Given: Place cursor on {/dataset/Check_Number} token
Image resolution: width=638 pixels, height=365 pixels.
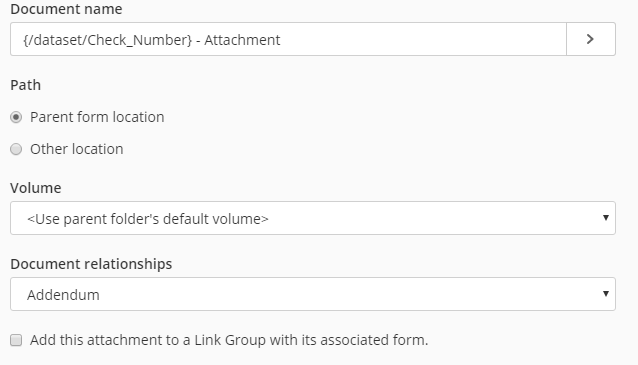Looking at the screenshot, I should click(x=107, y=40).
